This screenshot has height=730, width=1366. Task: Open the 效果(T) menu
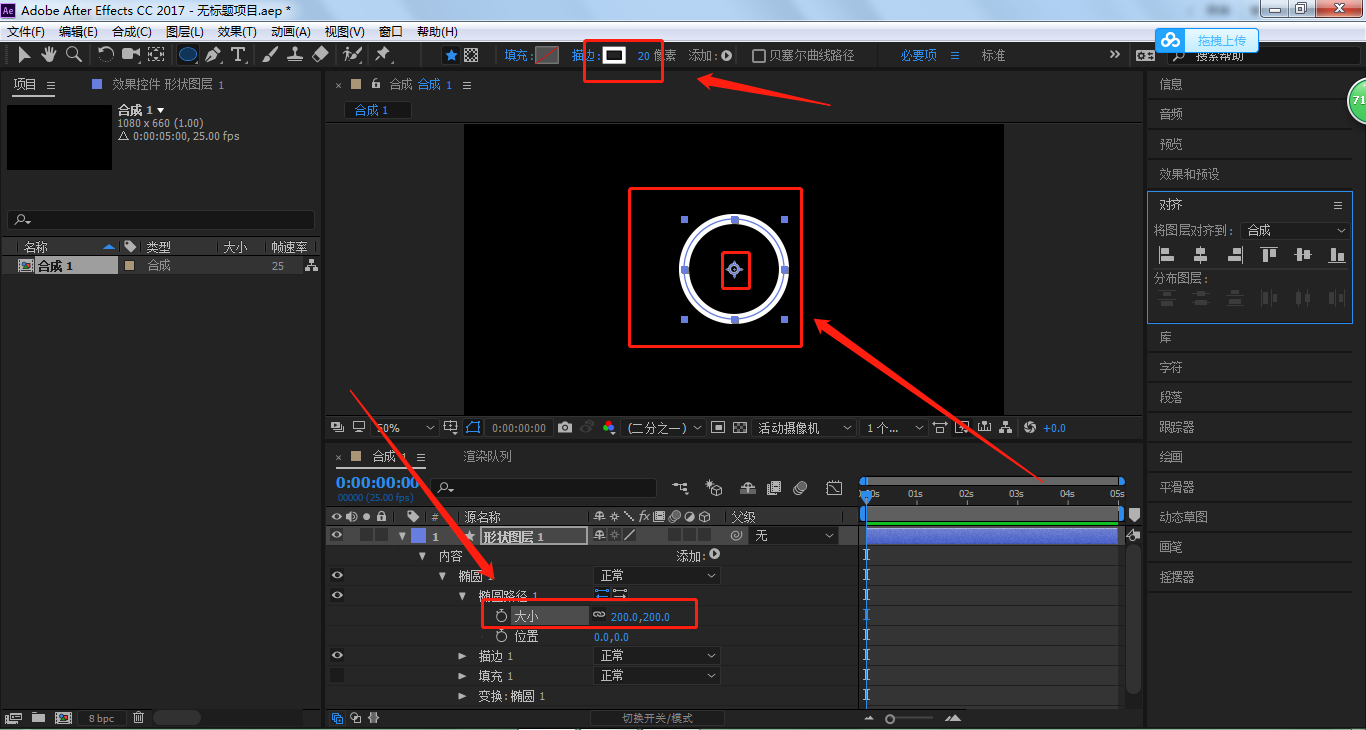click(237, 32)
